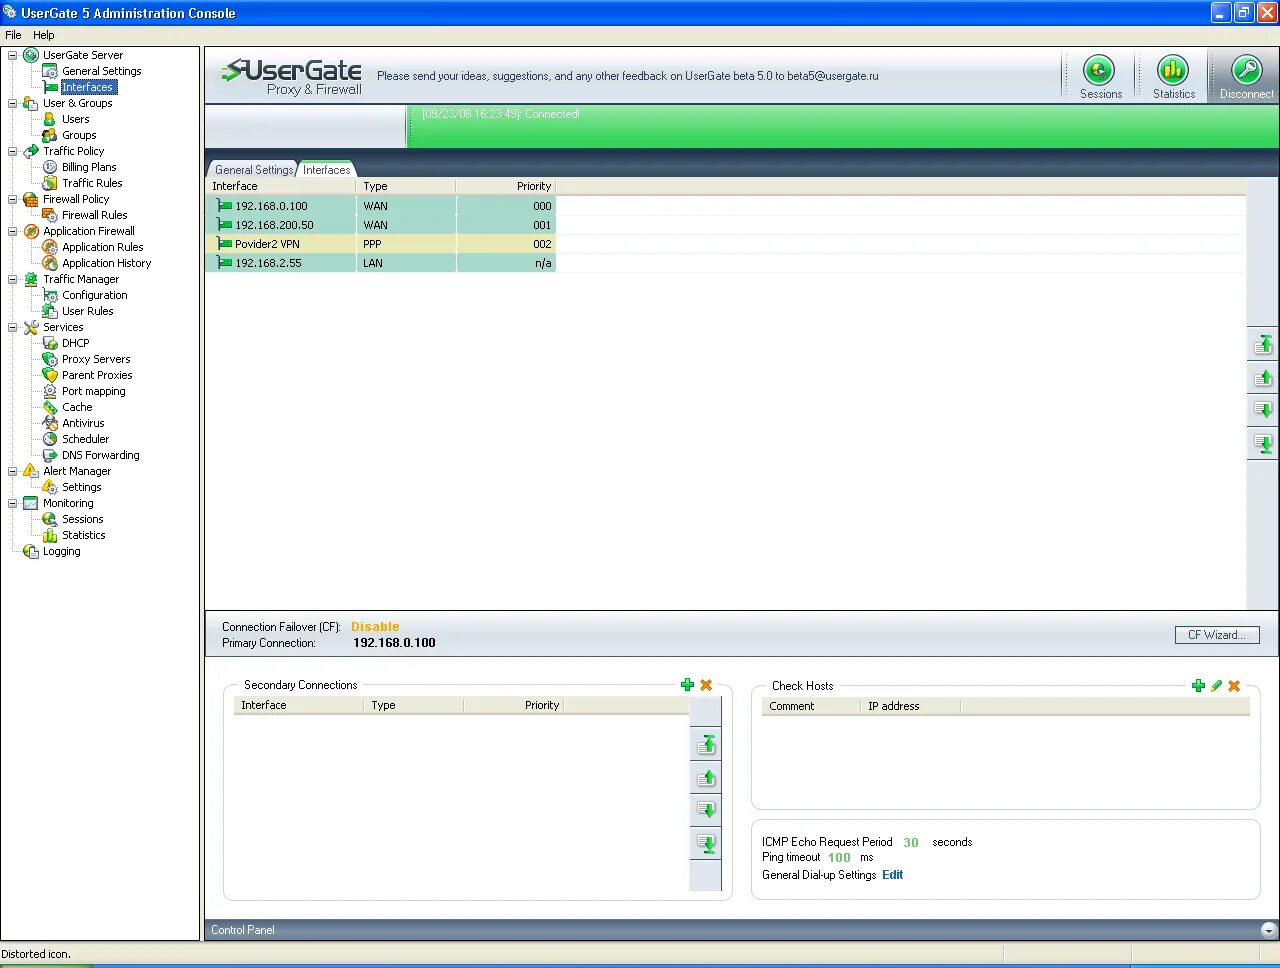Click the Application Rules icon in the tree

coord(50,247)
